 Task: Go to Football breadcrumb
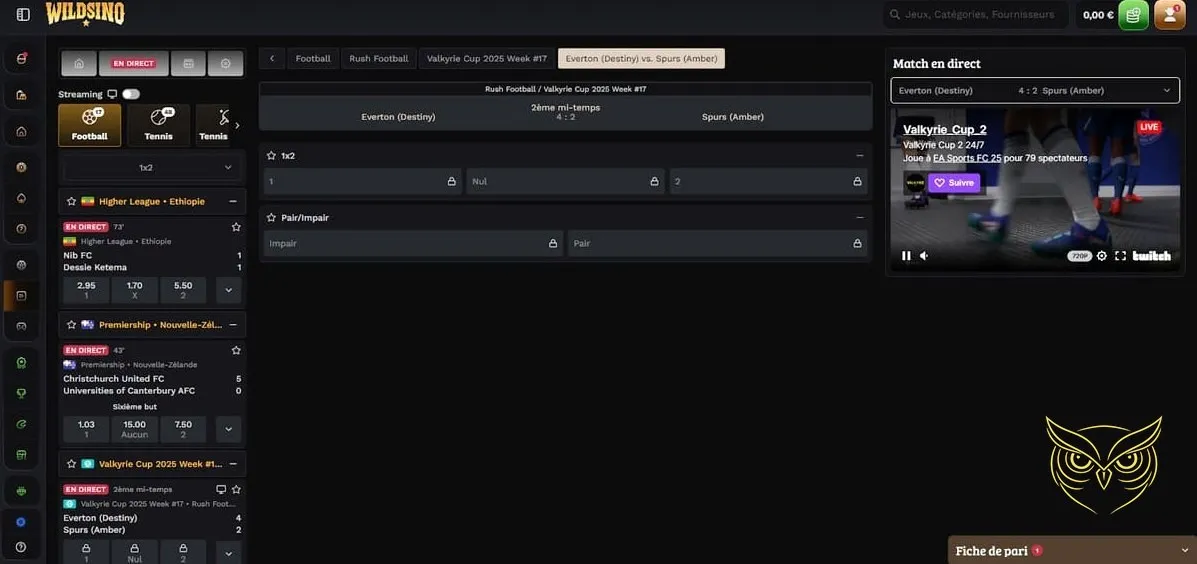[x=313, y=58]
